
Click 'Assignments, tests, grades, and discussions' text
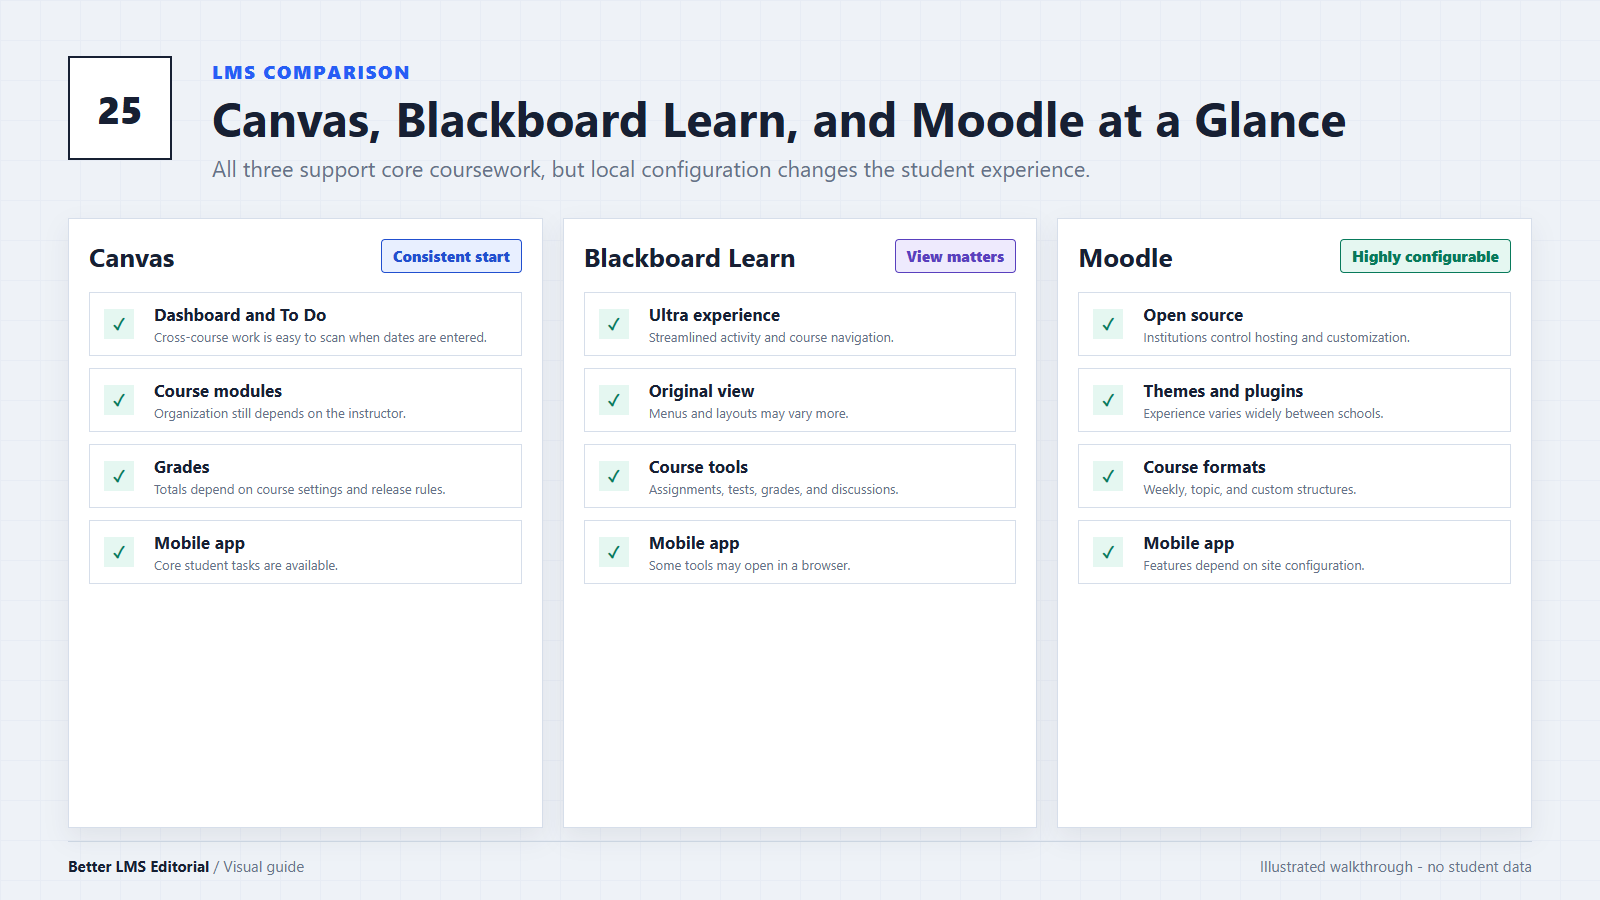click(x=773, y=490)
